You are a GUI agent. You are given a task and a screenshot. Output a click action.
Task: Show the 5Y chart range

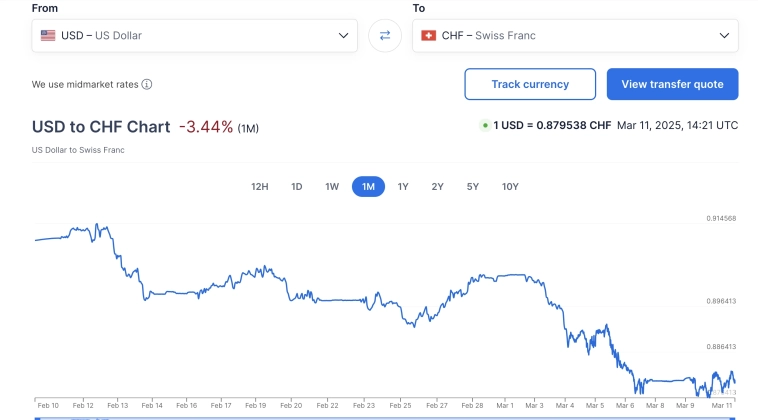pyautogui.click(x=473, y=186)
